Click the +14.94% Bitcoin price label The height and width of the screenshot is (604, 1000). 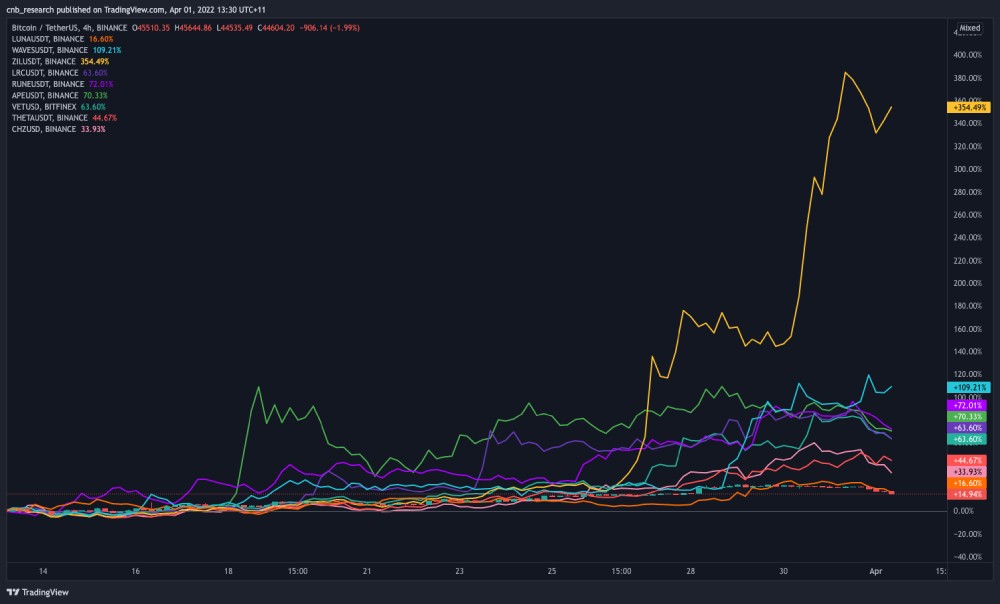tap(968, 494)
